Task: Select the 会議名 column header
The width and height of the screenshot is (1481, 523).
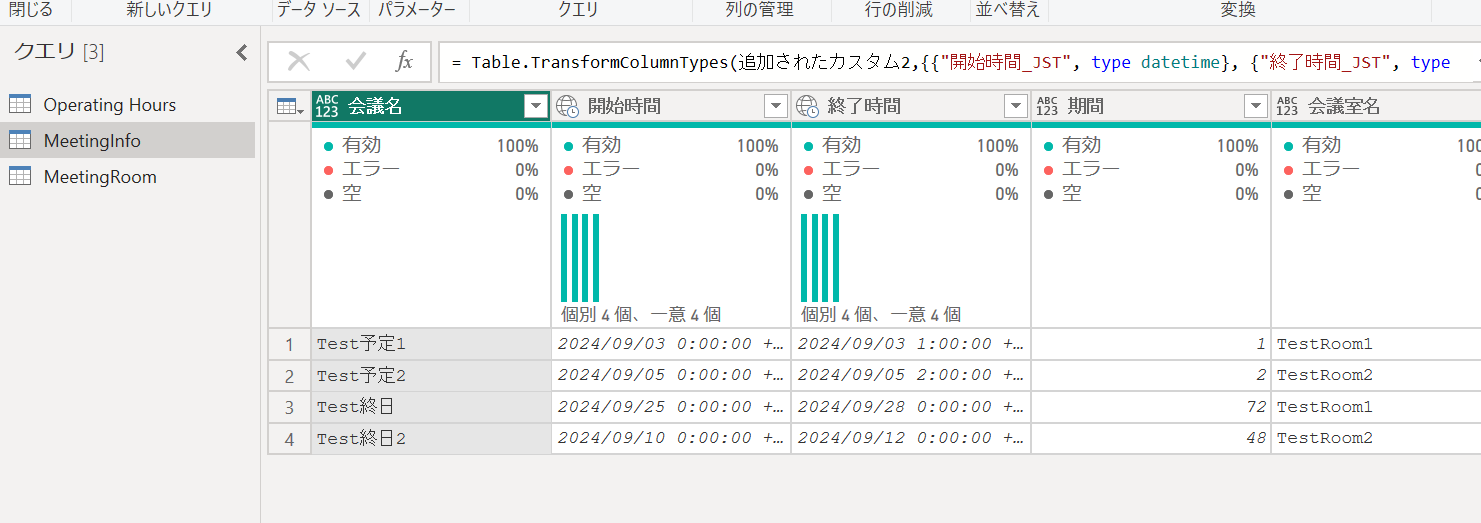Action: tap(431, 106)
